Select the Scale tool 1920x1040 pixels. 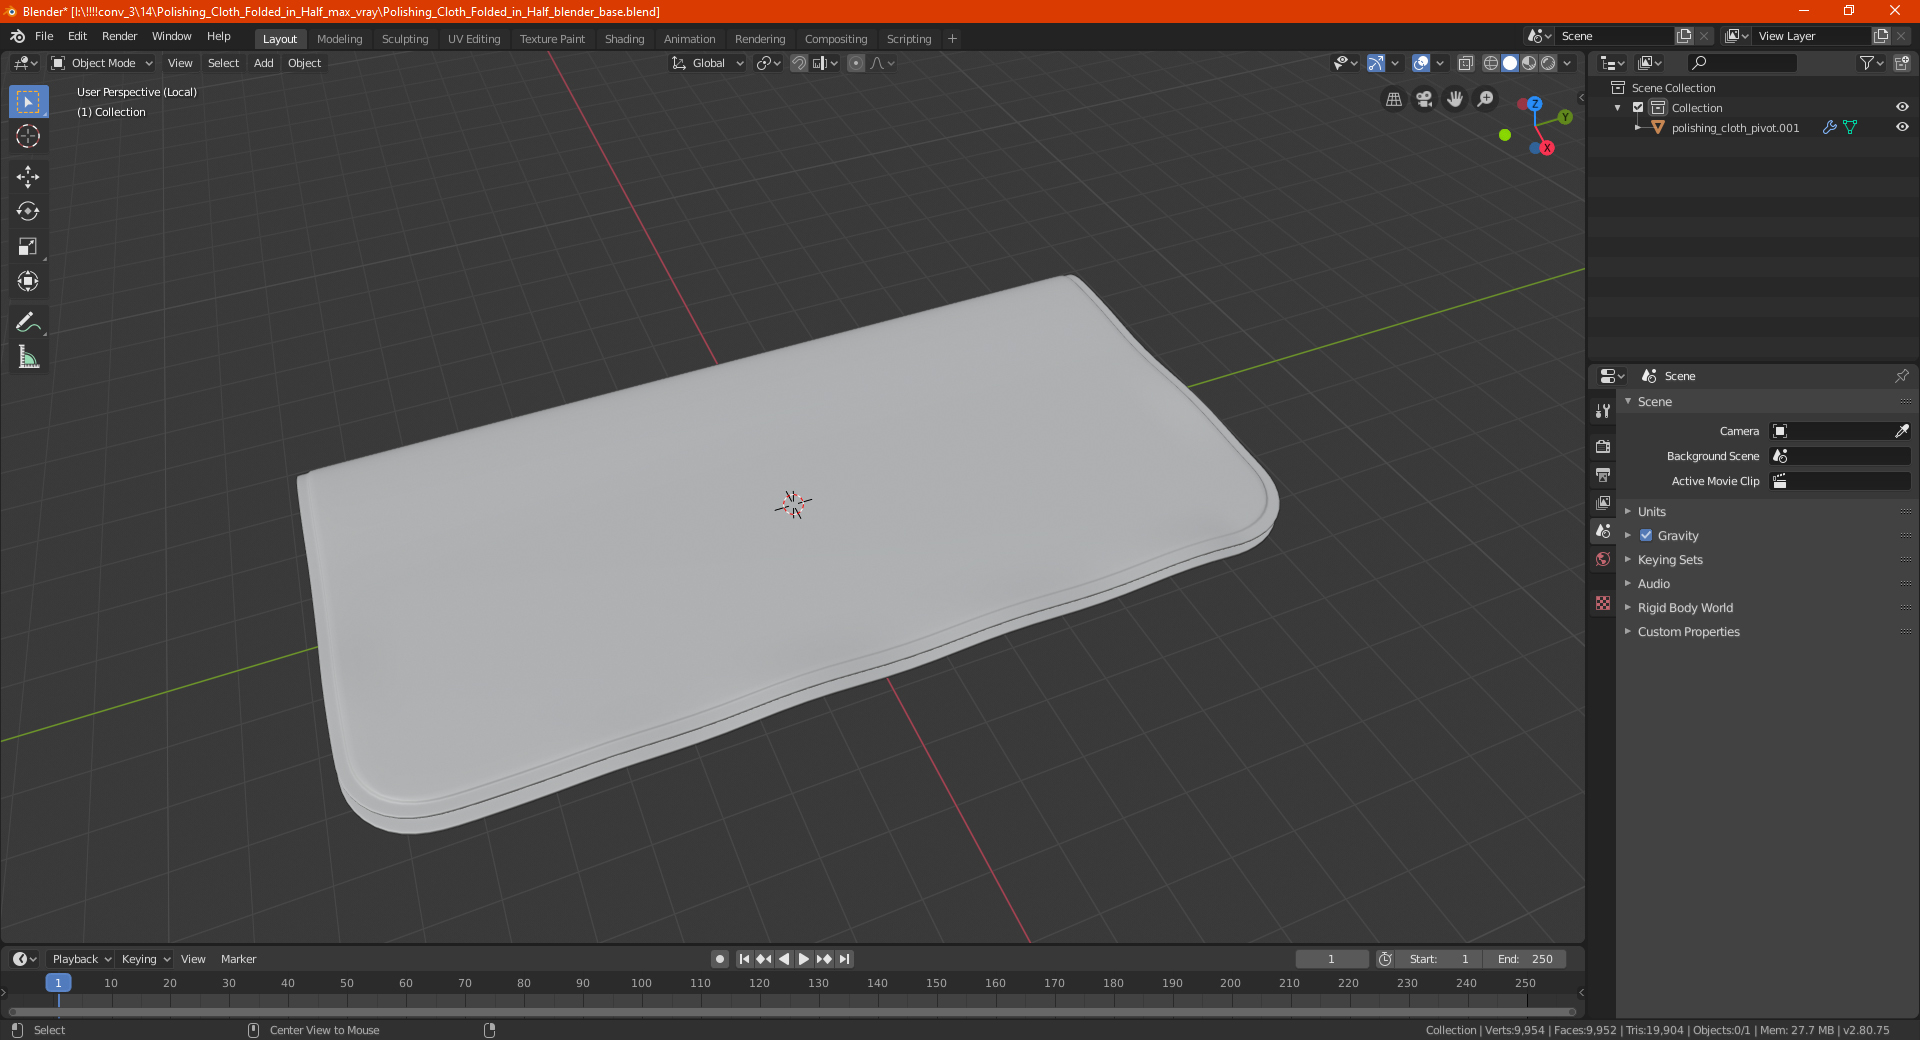tap(28, 246)
